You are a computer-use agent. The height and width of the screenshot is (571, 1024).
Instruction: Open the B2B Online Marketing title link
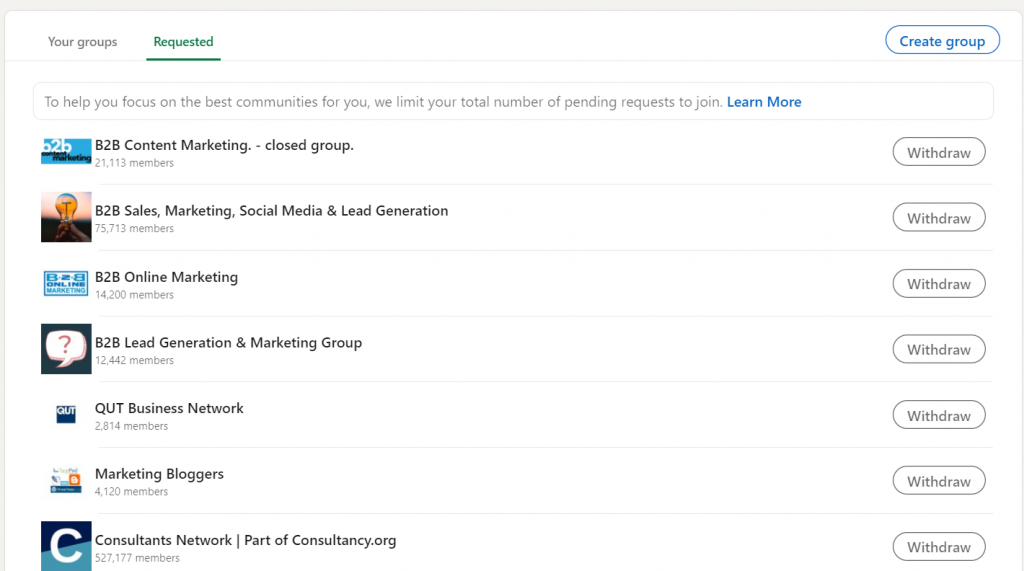[166, 277]
